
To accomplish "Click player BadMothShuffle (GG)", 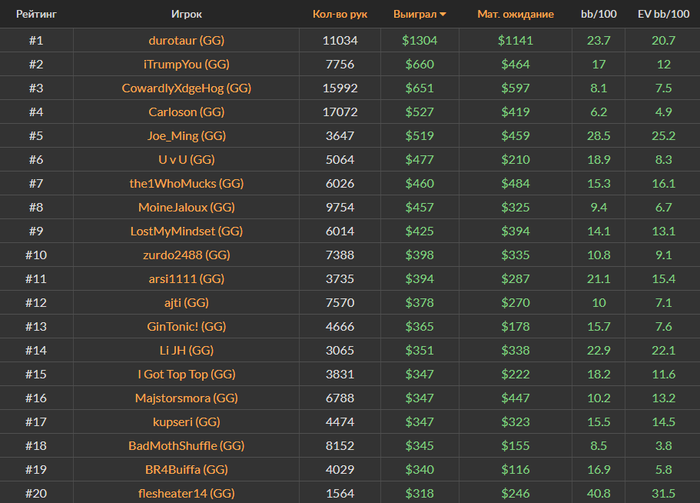I will click(186, 445).
